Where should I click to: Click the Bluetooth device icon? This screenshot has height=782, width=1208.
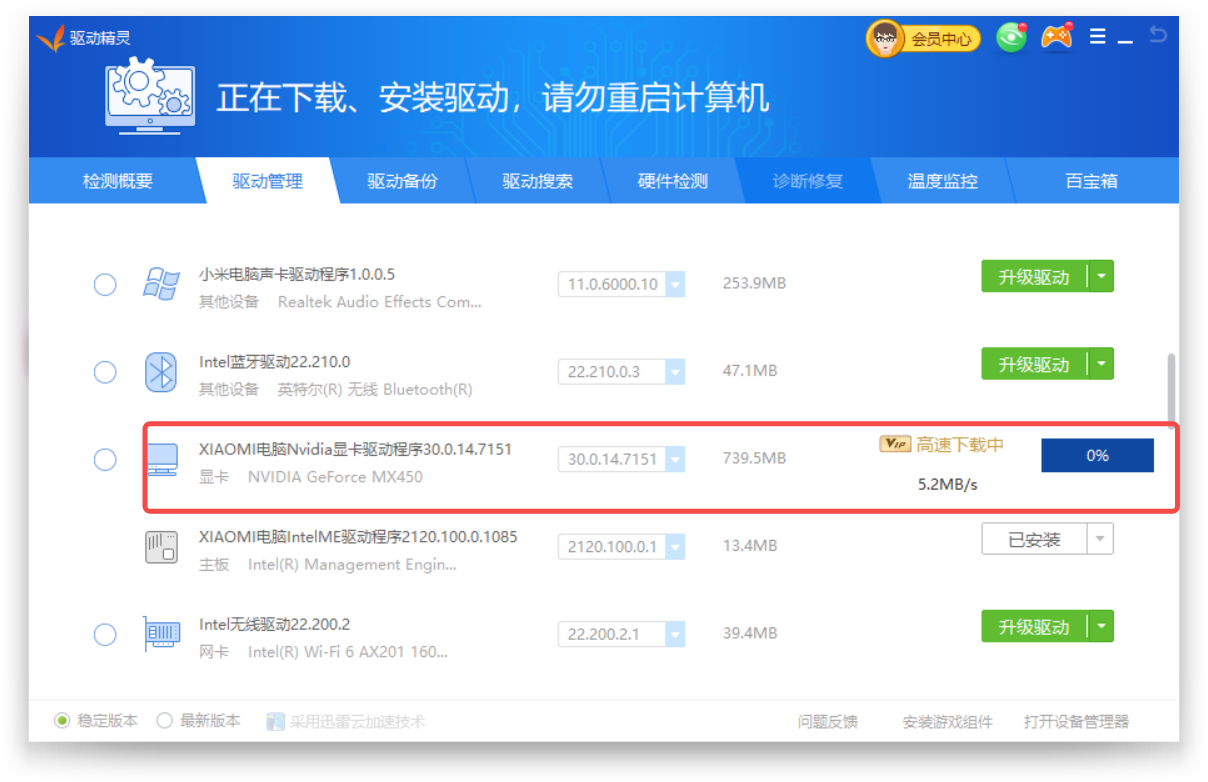161,372
